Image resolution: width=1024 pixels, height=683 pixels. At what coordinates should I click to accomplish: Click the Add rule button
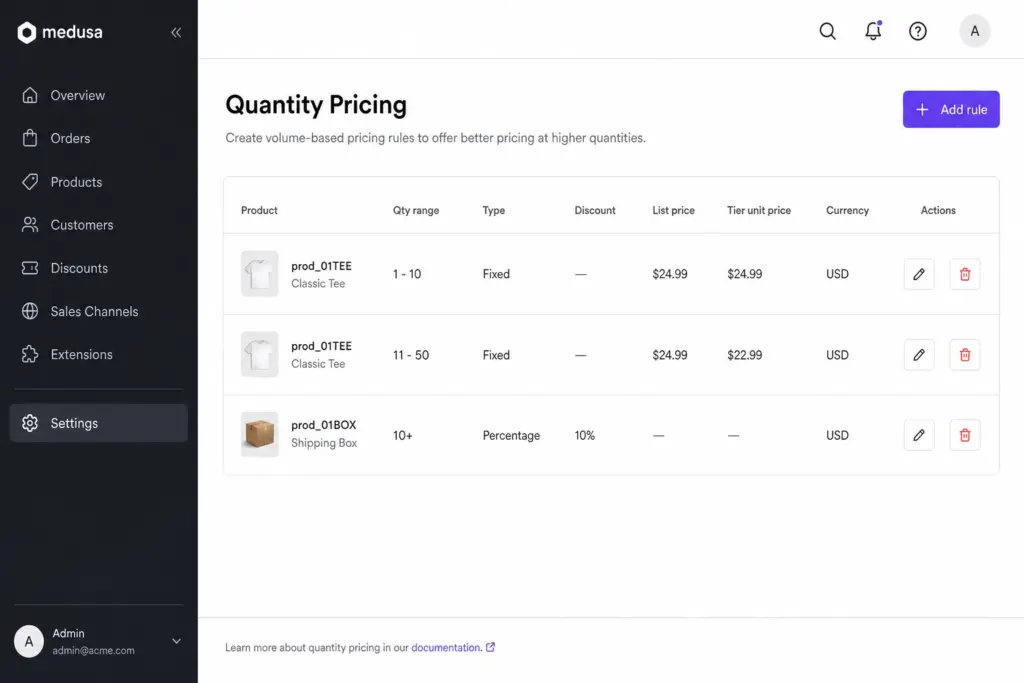click(x=951, y=109)
